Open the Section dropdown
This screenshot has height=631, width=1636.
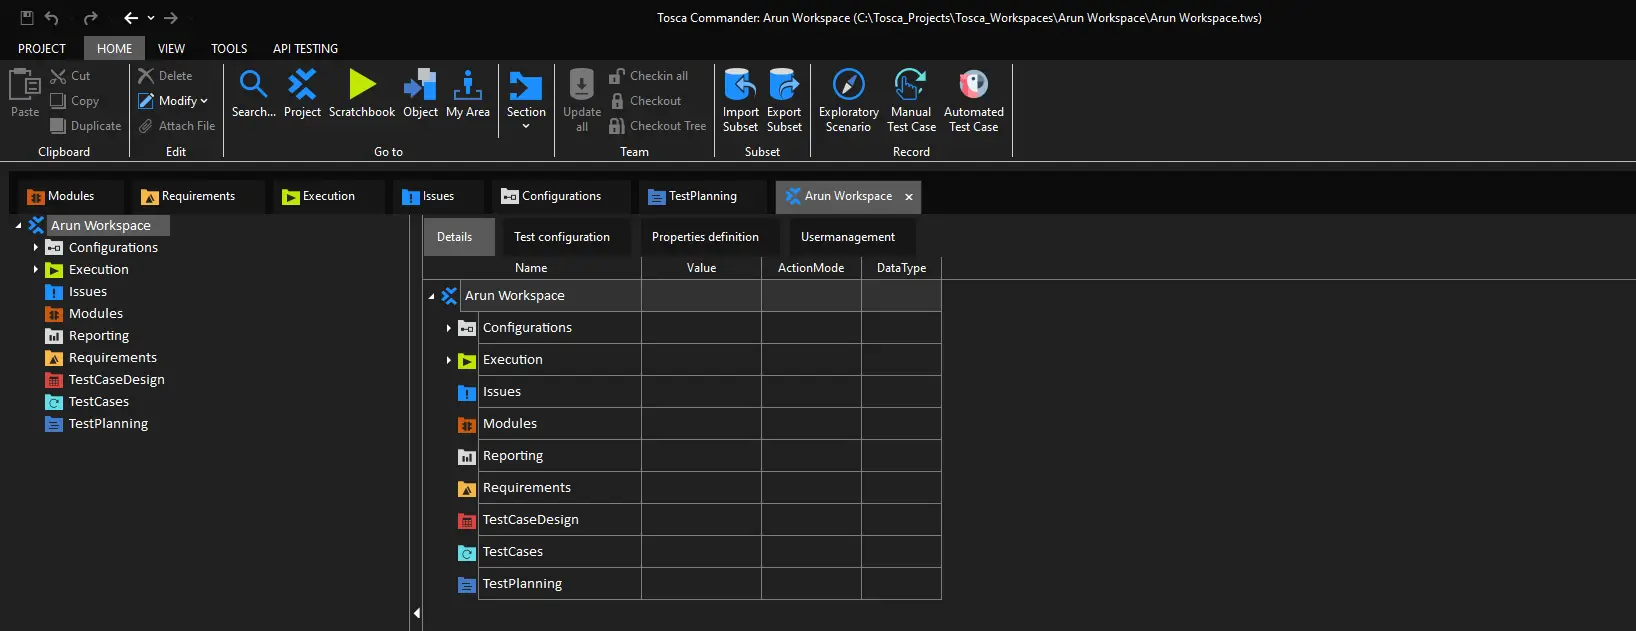coord(526,126)
